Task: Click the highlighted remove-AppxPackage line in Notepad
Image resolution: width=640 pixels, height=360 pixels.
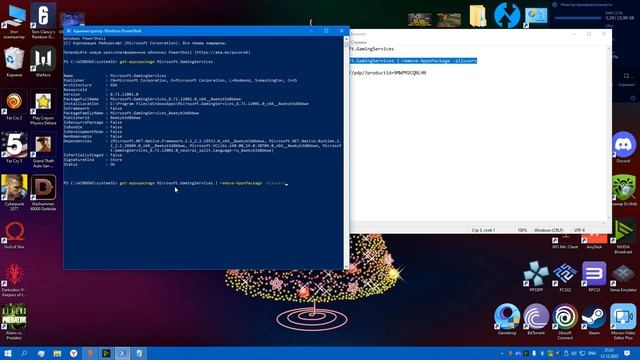Action: (414, 61)
